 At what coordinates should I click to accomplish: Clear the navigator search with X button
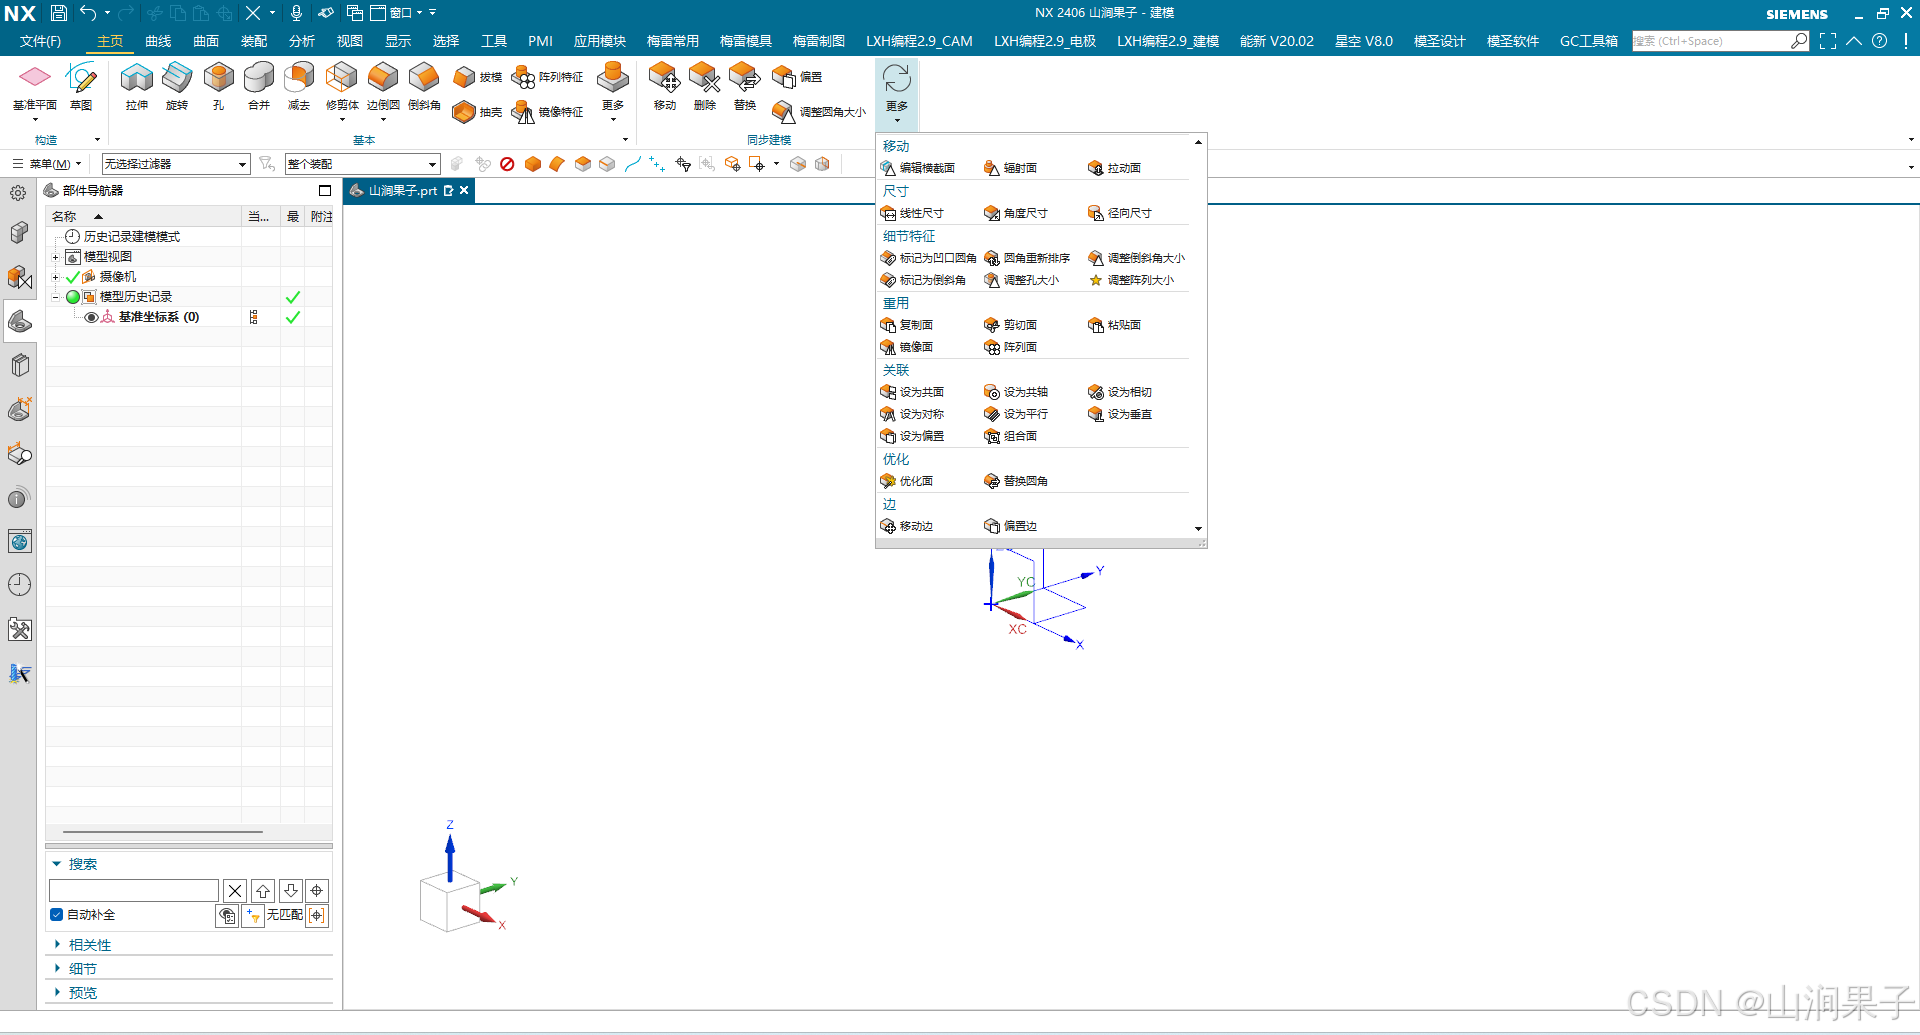click(x=235, y=891)
